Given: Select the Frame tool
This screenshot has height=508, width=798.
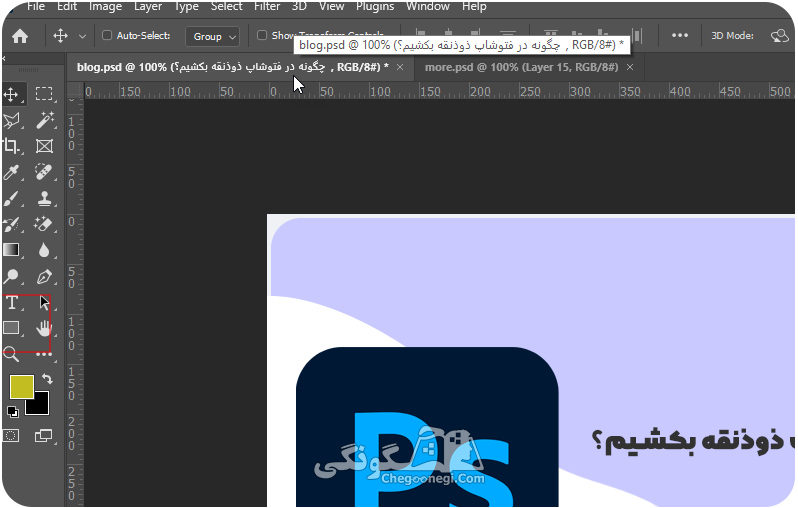Looking at the screenshot, I should (x=44, y=147).
